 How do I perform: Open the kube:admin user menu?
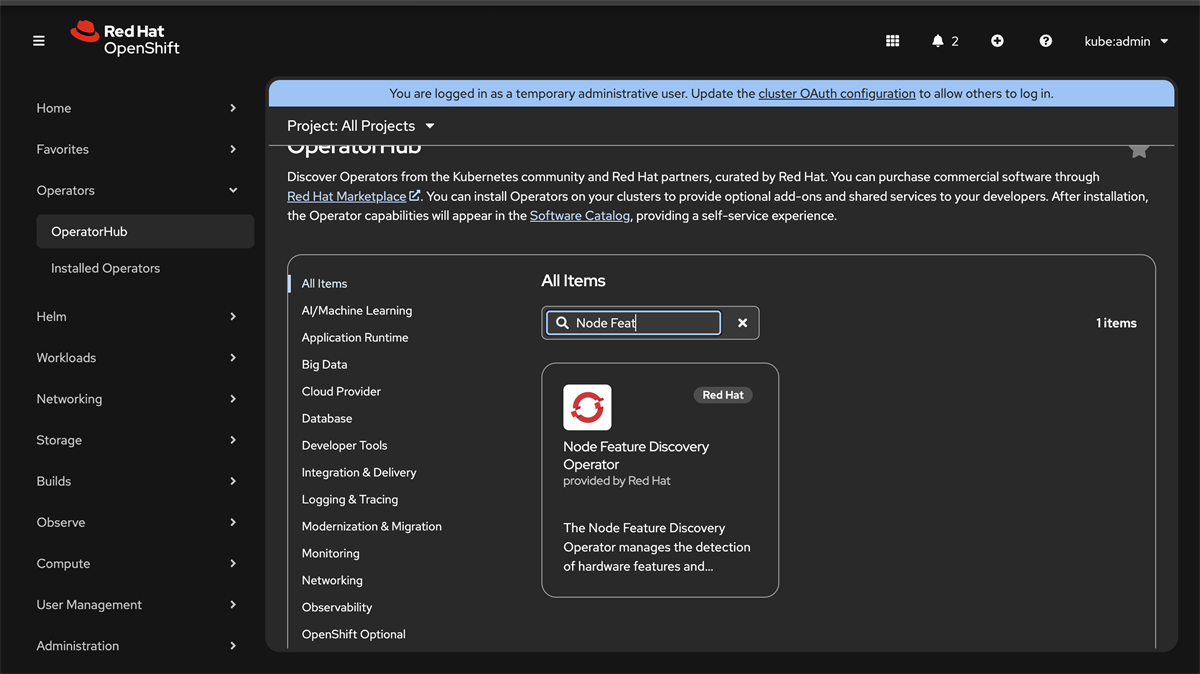tap(1126, 41)
